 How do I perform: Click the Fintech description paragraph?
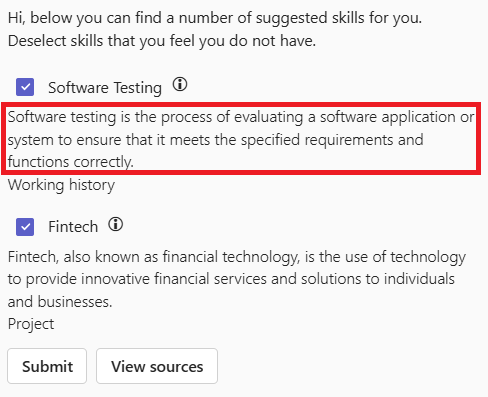click(x=237, y=279)
